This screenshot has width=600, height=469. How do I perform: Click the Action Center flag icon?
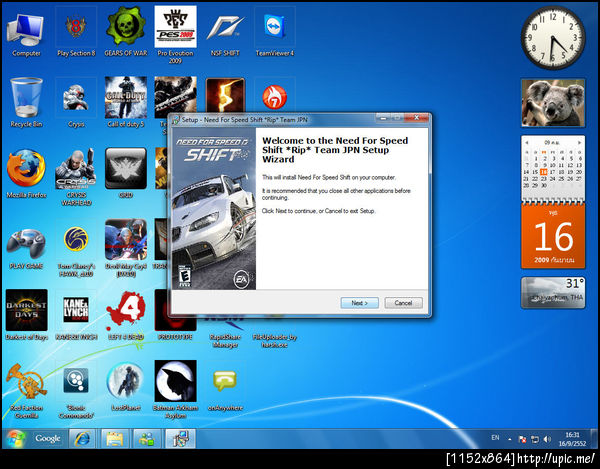(522, 439)
